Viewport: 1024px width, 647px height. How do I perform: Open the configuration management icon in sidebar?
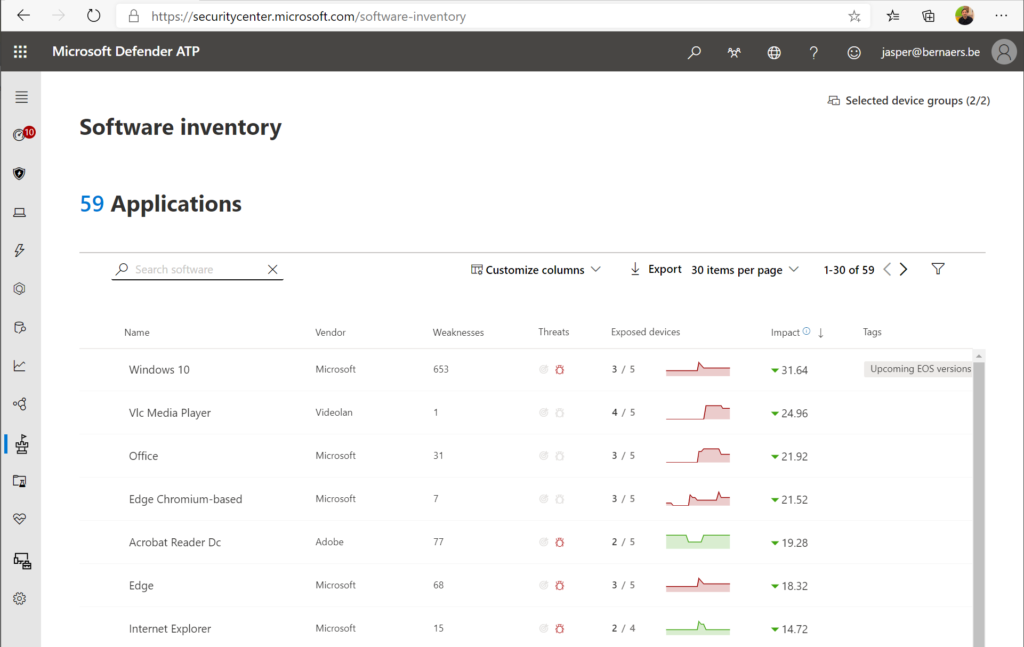pyautogui.click(x=22, y=561)
